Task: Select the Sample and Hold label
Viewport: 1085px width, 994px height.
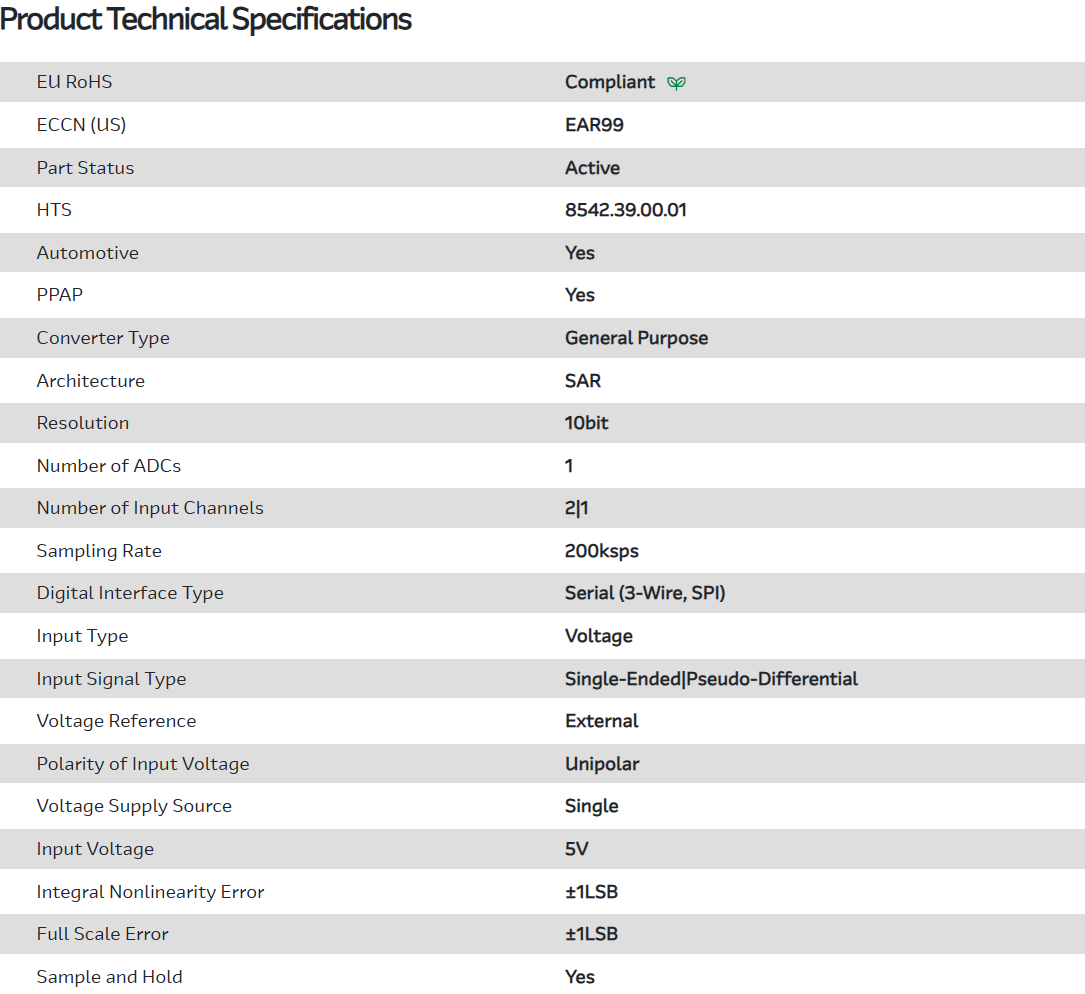Action: (110, 977)
